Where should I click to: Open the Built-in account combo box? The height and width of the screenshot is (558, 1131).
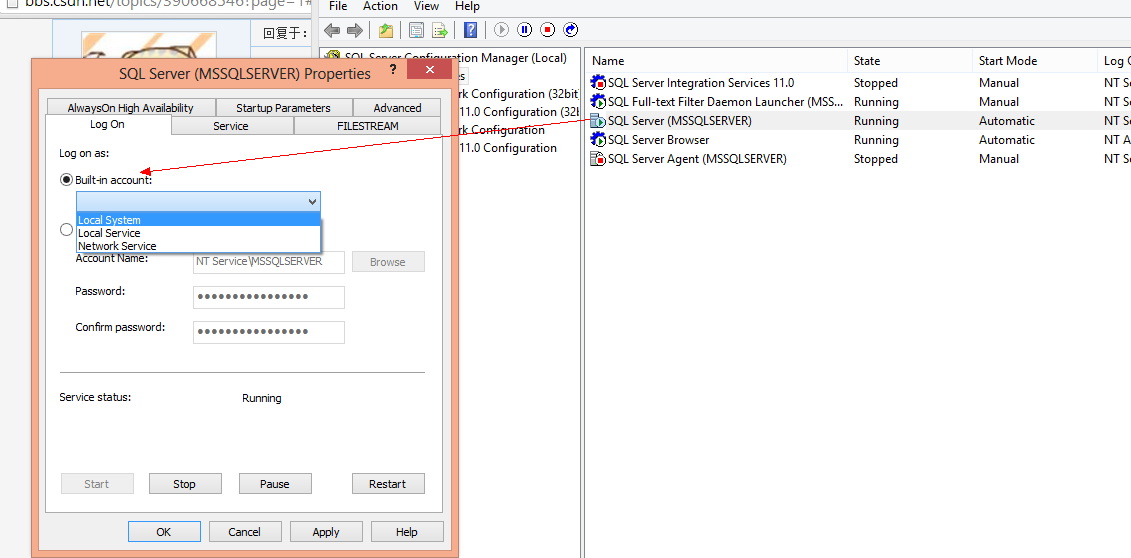coord(198,201)
